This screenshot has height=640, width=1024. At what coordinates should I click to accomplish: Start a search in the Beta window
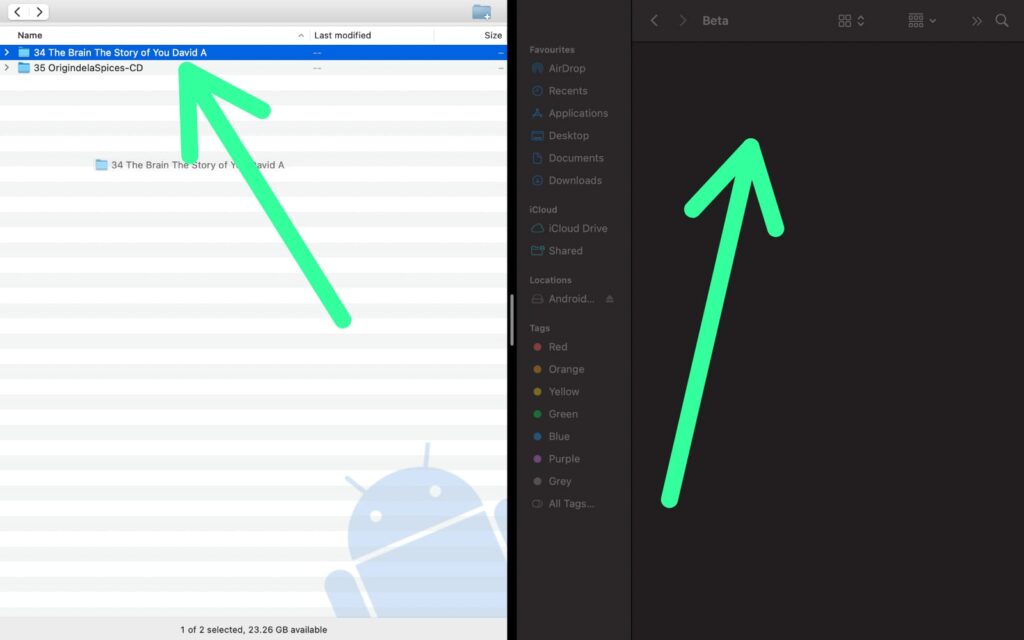(x=1003, y=20)
